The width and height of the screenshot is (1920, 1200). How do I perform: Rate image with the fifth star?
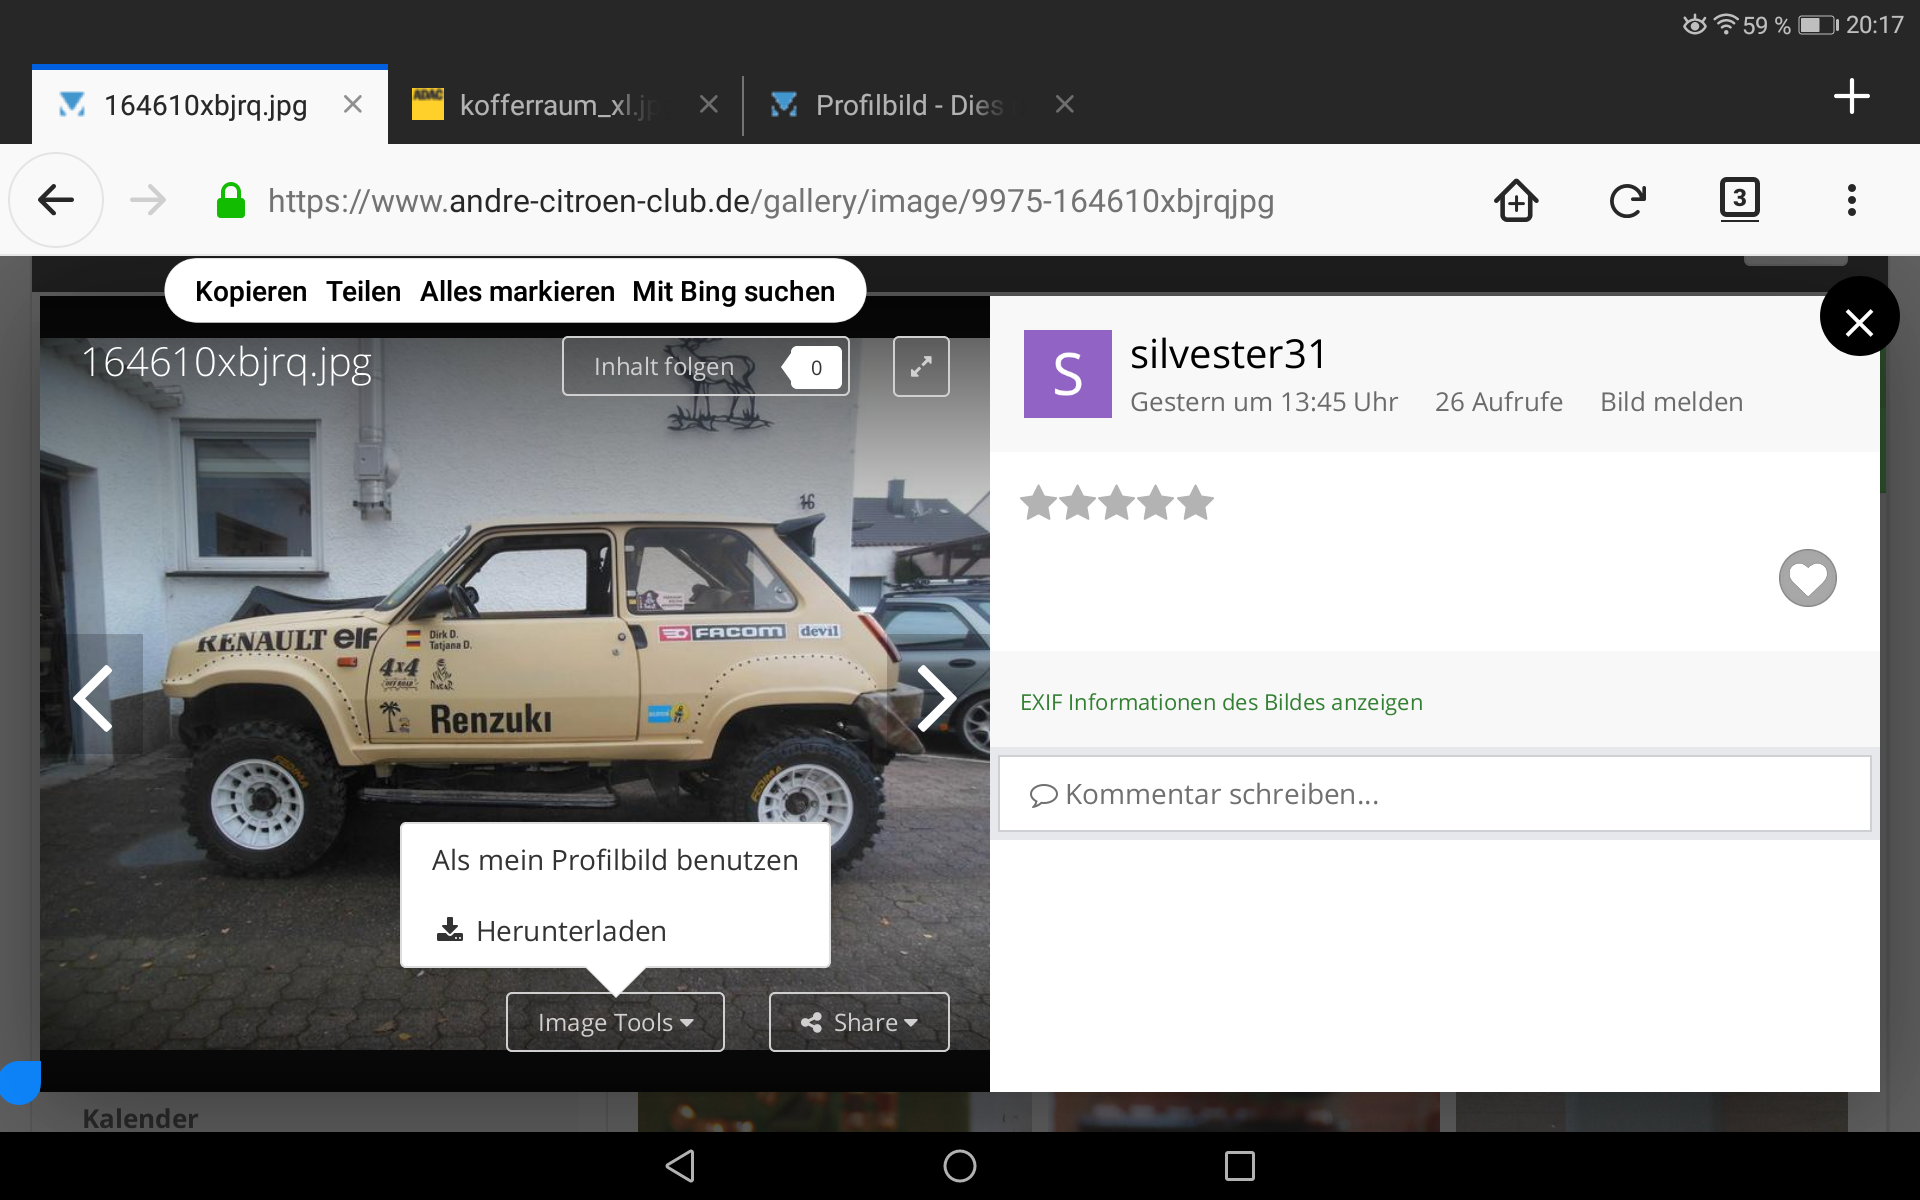point(1195,502)
